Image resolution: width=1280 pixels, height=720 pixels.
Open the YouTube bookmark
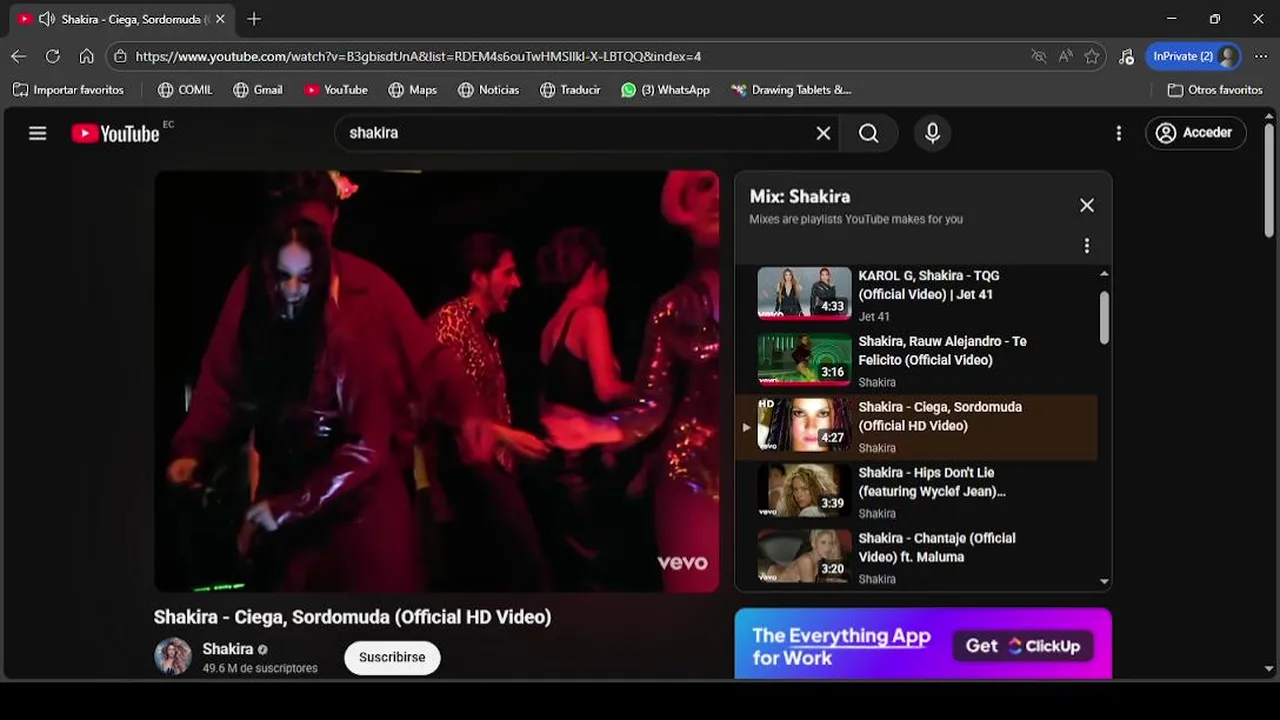(336, 90)
